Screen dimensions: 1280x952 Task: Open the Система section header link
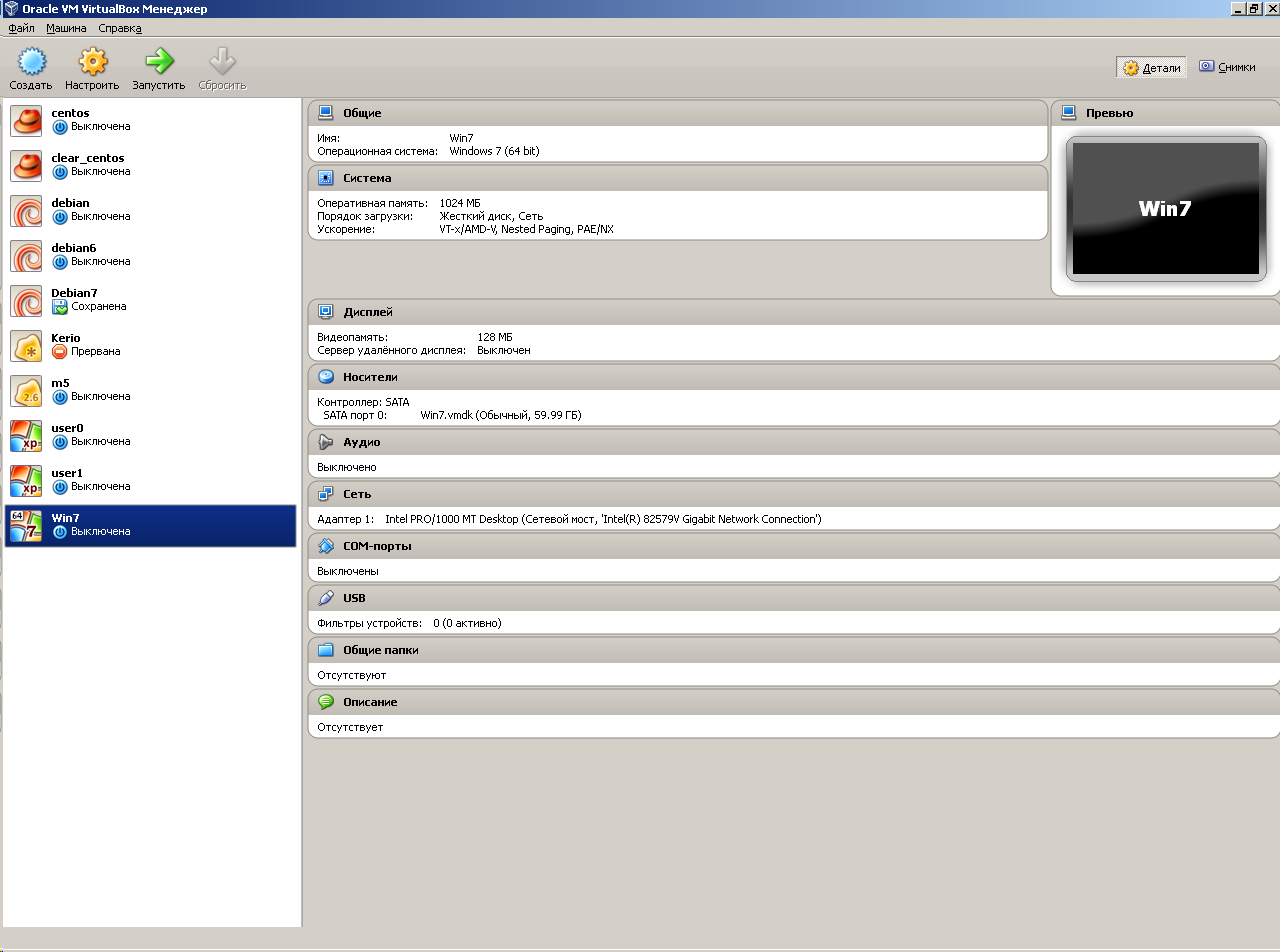[x=366, y=178]
